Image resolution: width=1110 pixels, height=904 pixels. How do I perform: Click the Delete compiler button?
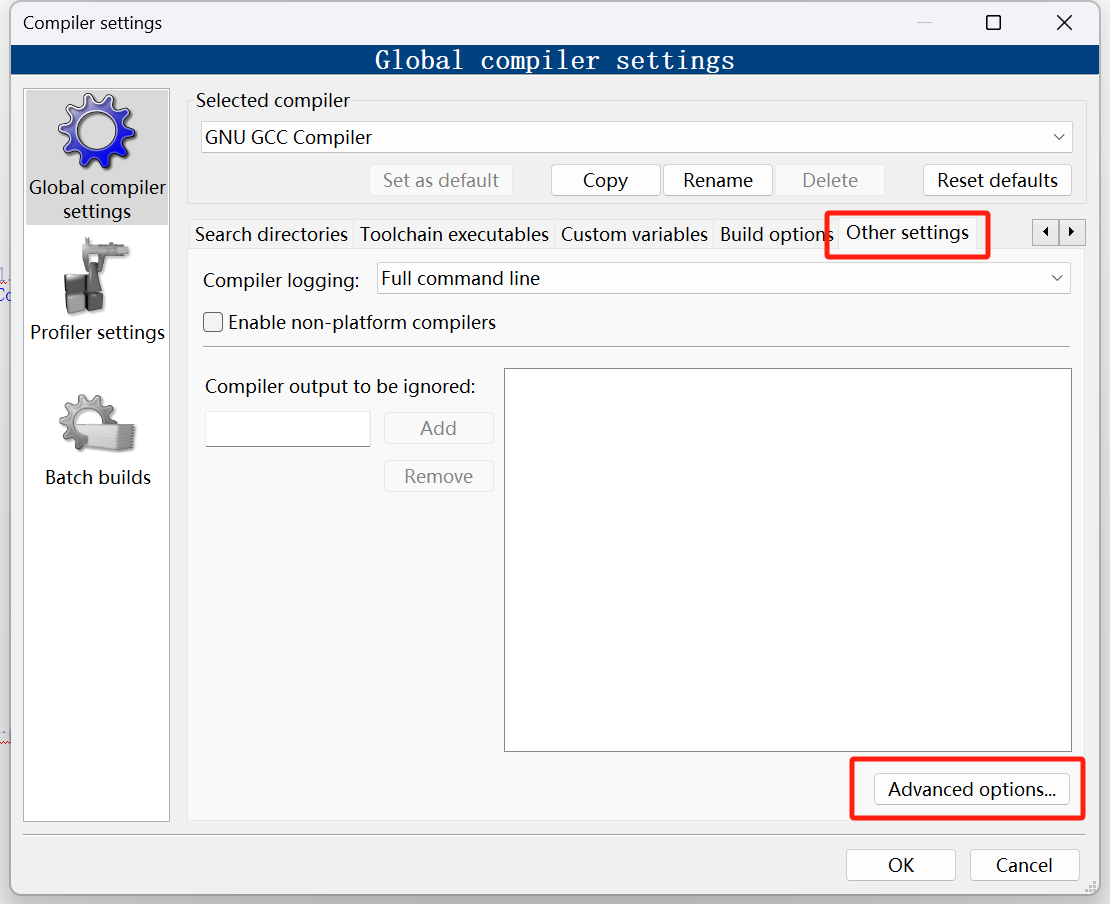830,181
